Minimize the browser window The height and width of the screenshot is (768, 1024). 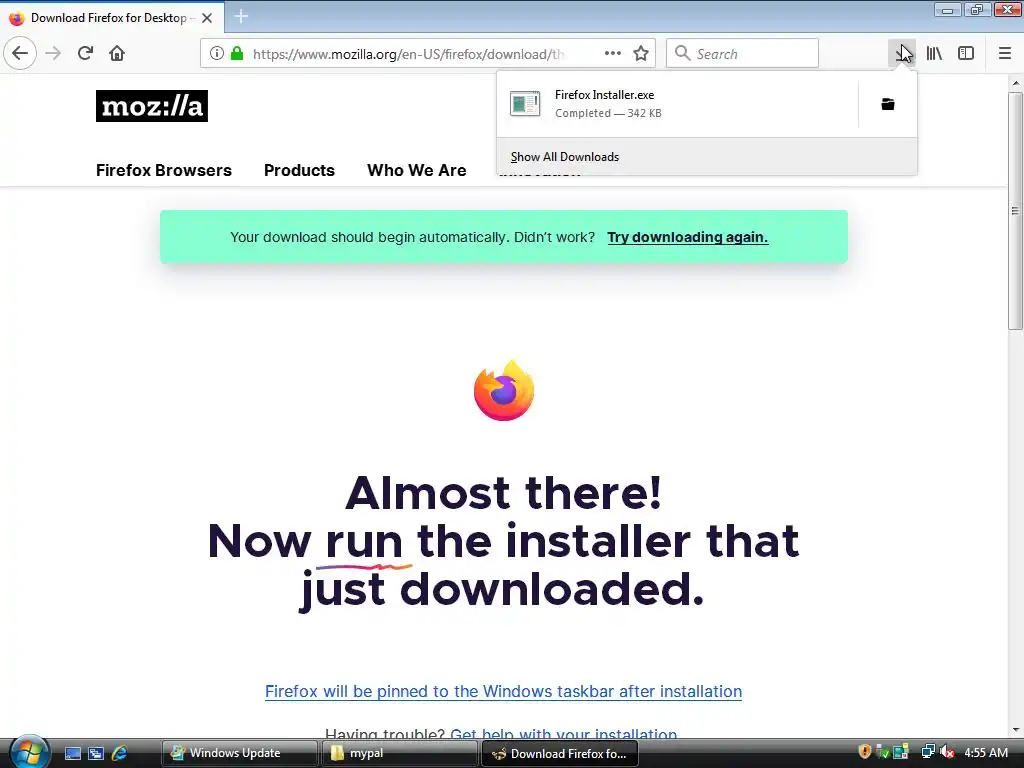point(947,9)
